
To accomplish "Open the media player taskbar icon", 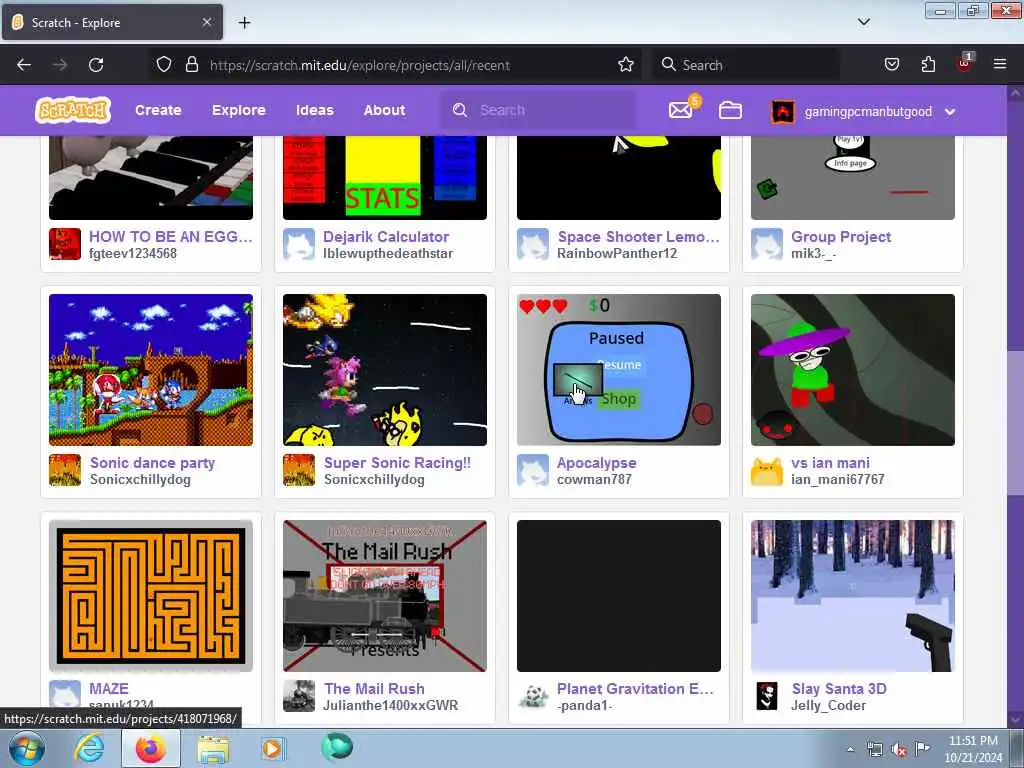I will pyautogui.click(x=272, y=748).
